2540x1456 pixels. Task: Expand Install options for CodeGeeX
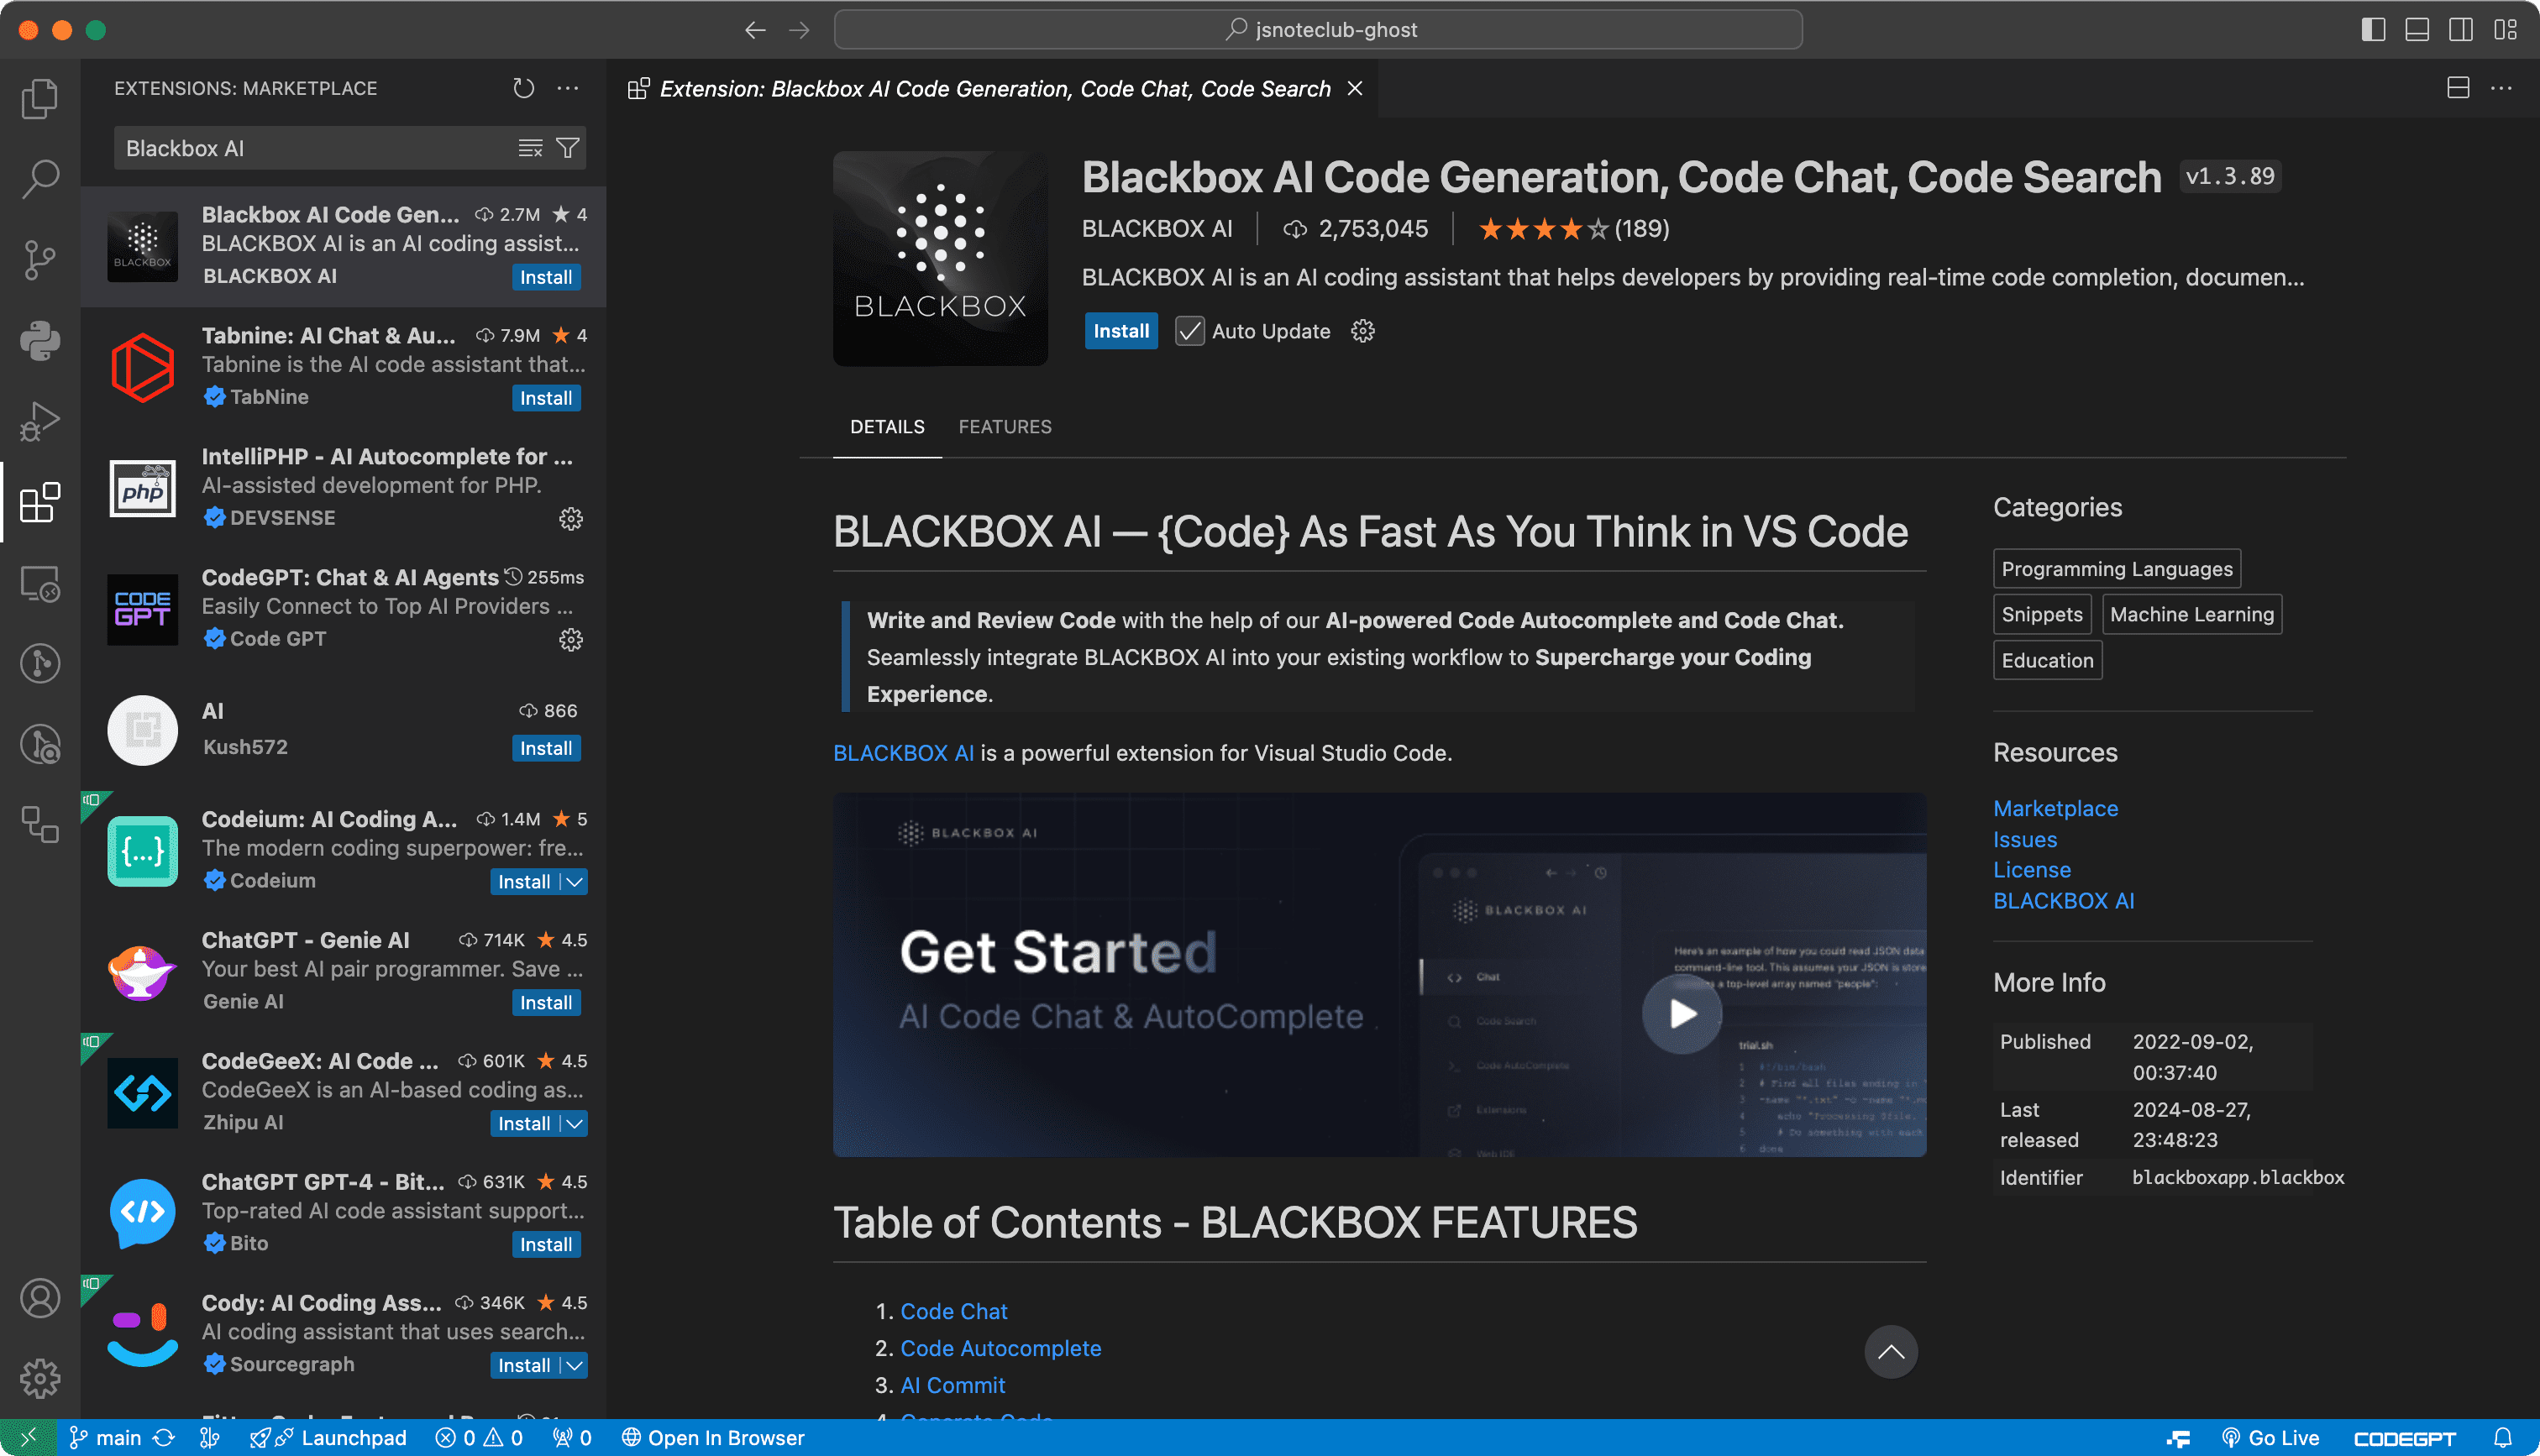[x=572, y=1123]
